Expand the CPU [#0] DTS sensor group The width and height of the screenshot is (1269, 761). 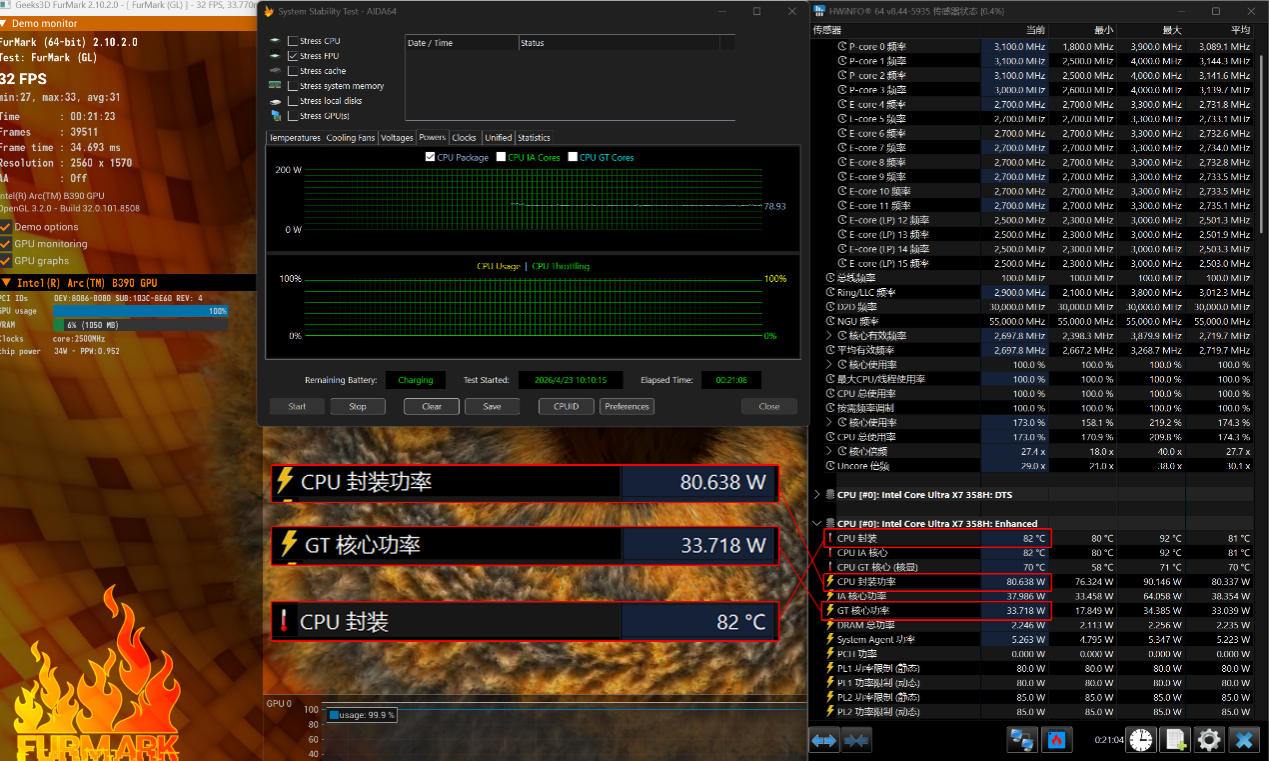817,495
